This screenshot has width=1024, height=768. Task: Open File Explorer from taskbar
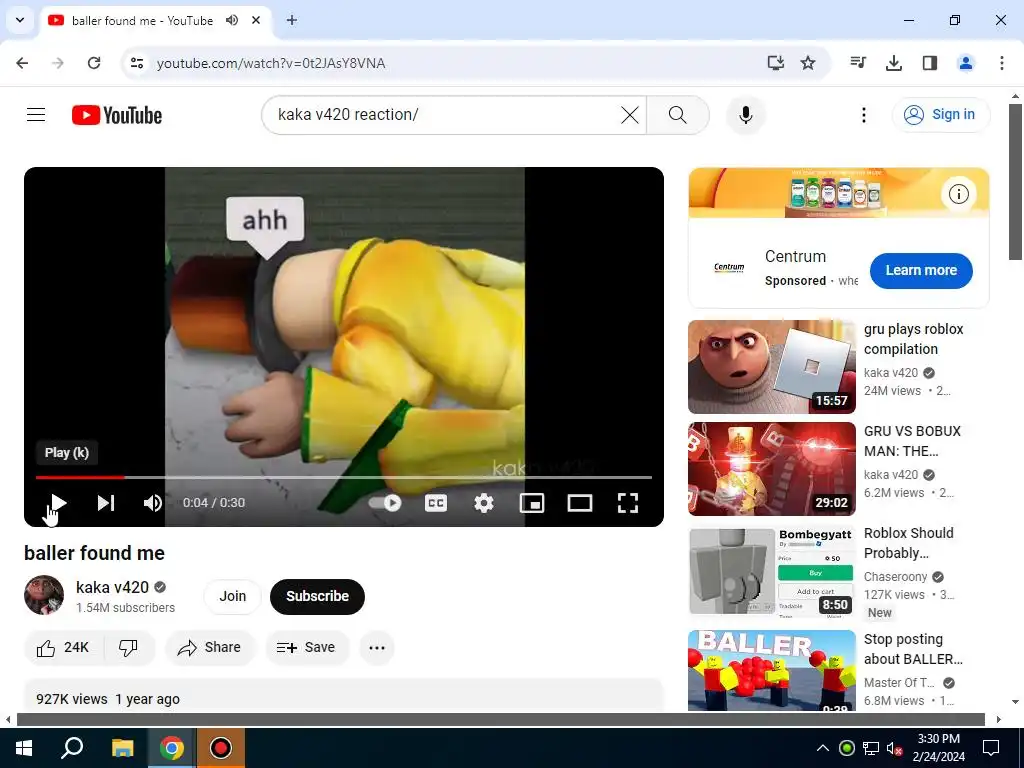click(122, 748)
